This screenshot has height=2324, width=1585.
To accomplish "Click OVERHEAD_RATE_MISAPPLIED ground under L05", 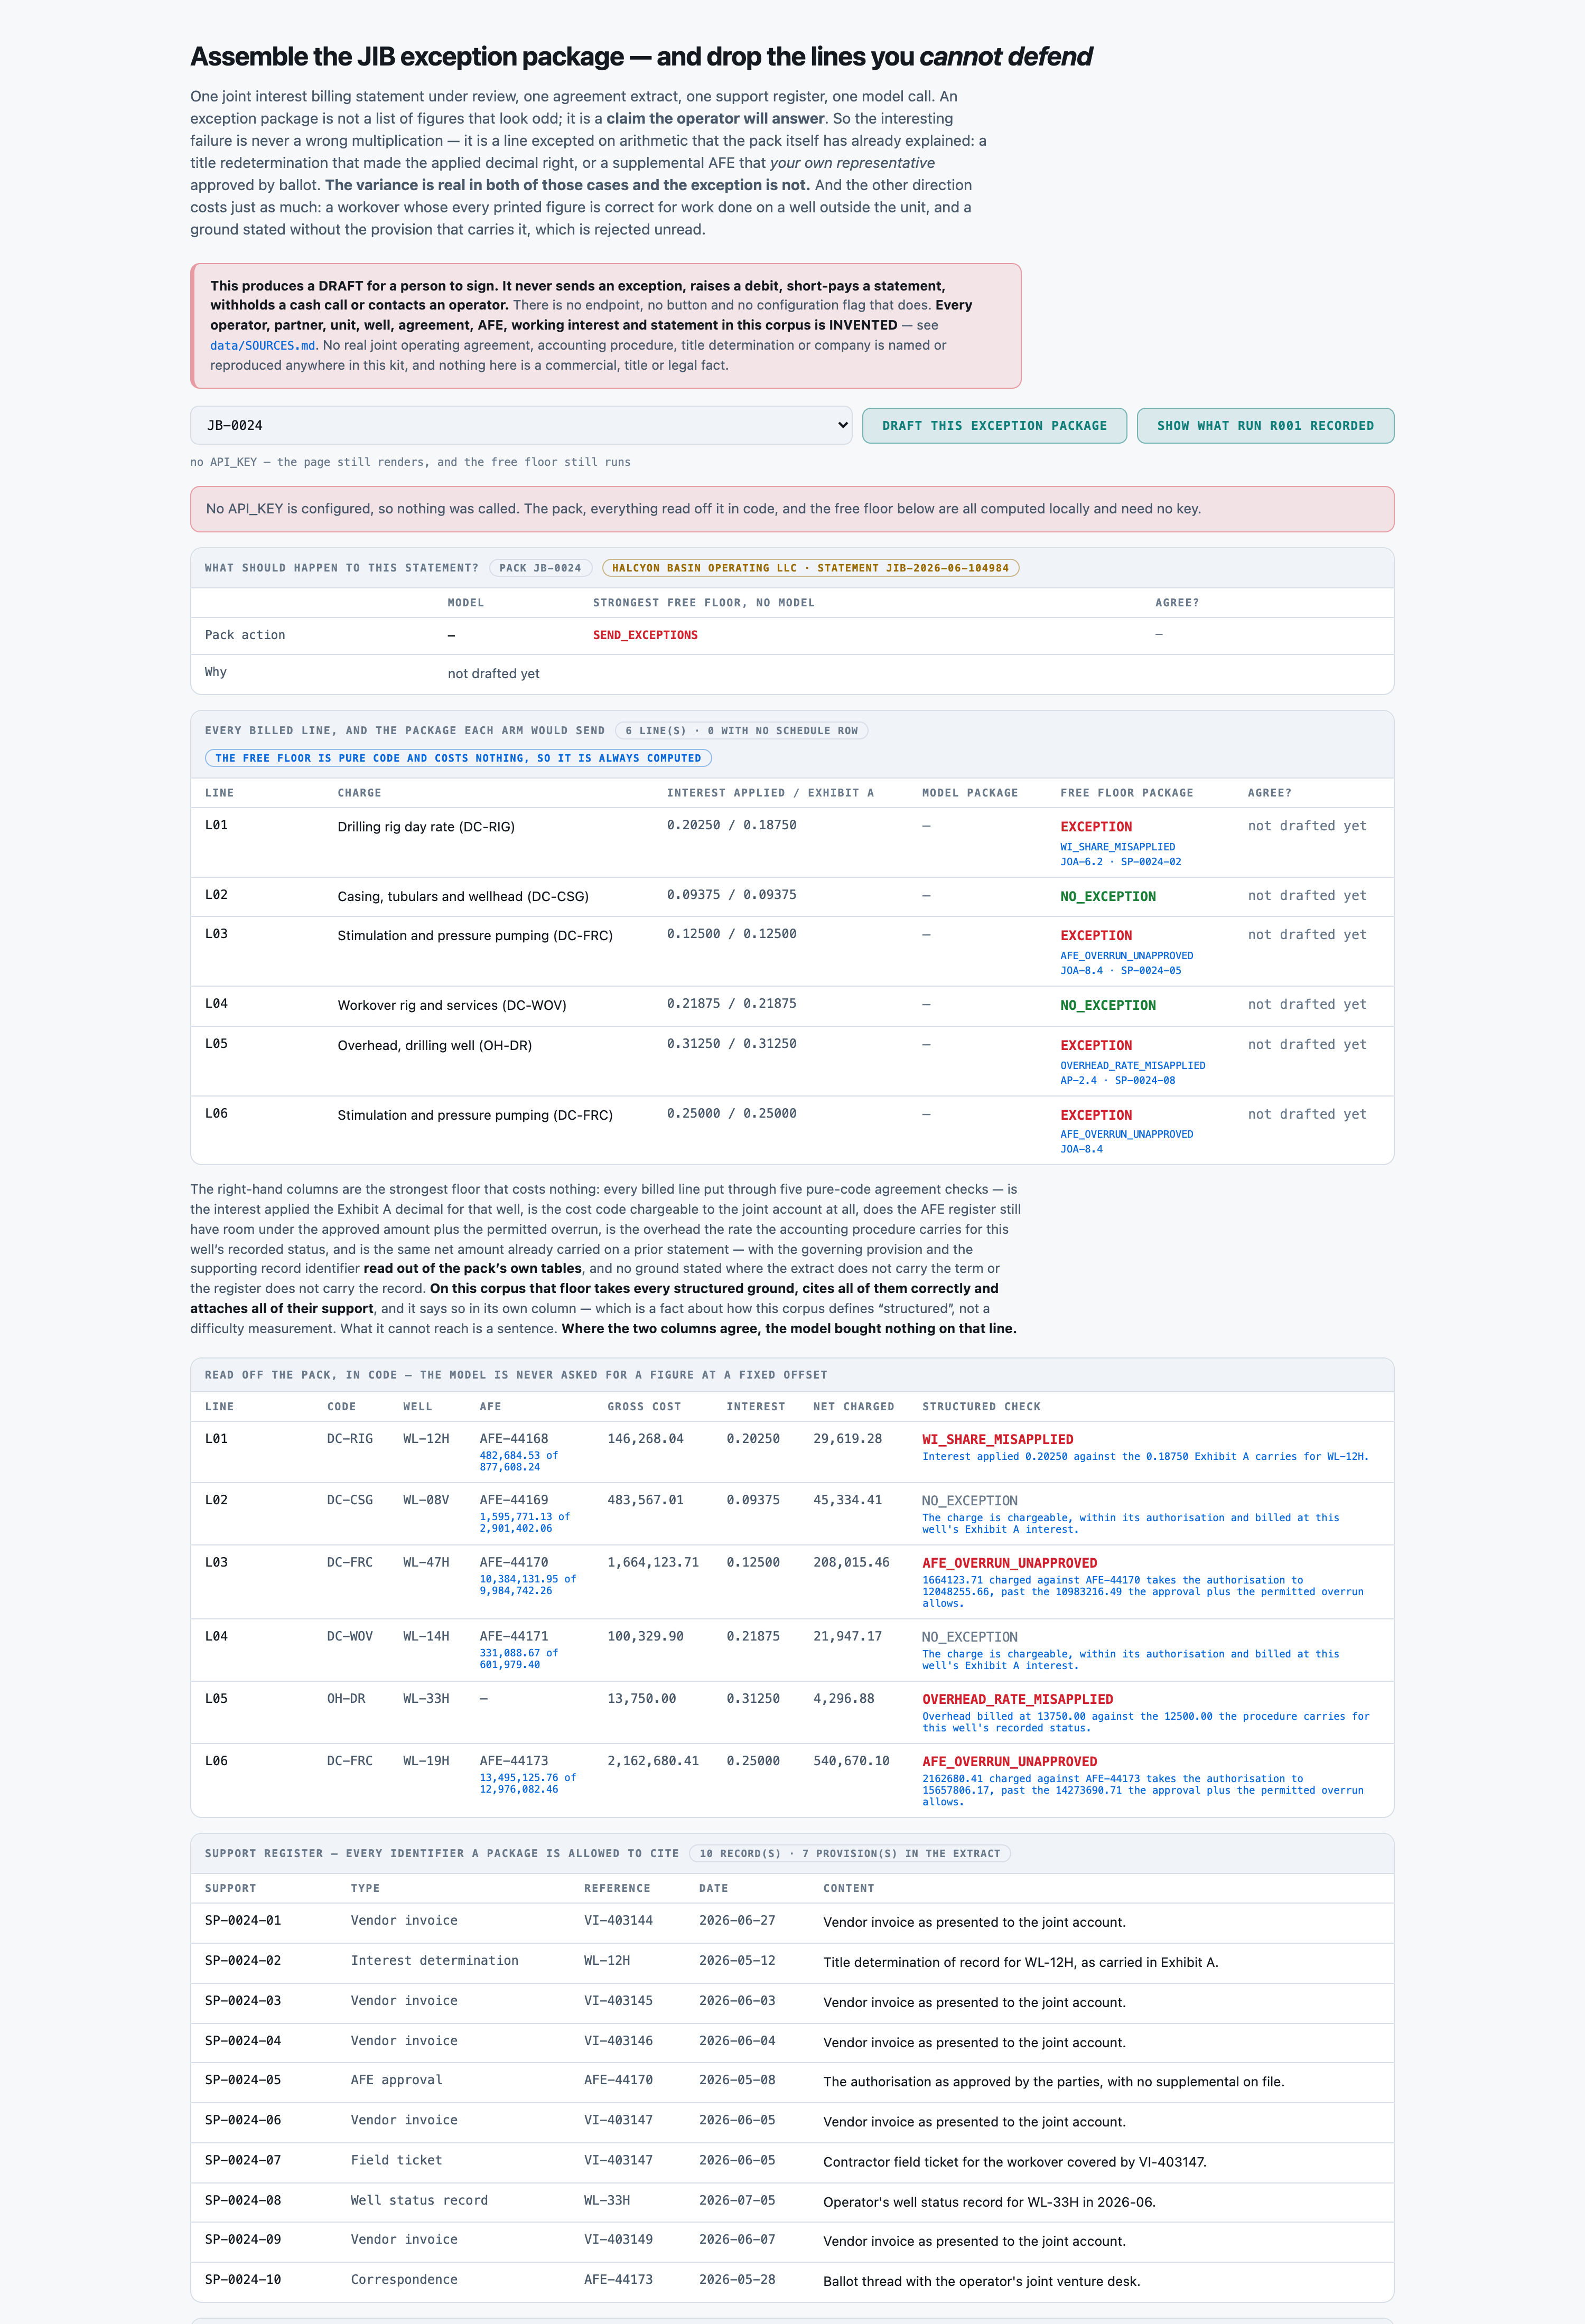I will pos(1132,1065).
